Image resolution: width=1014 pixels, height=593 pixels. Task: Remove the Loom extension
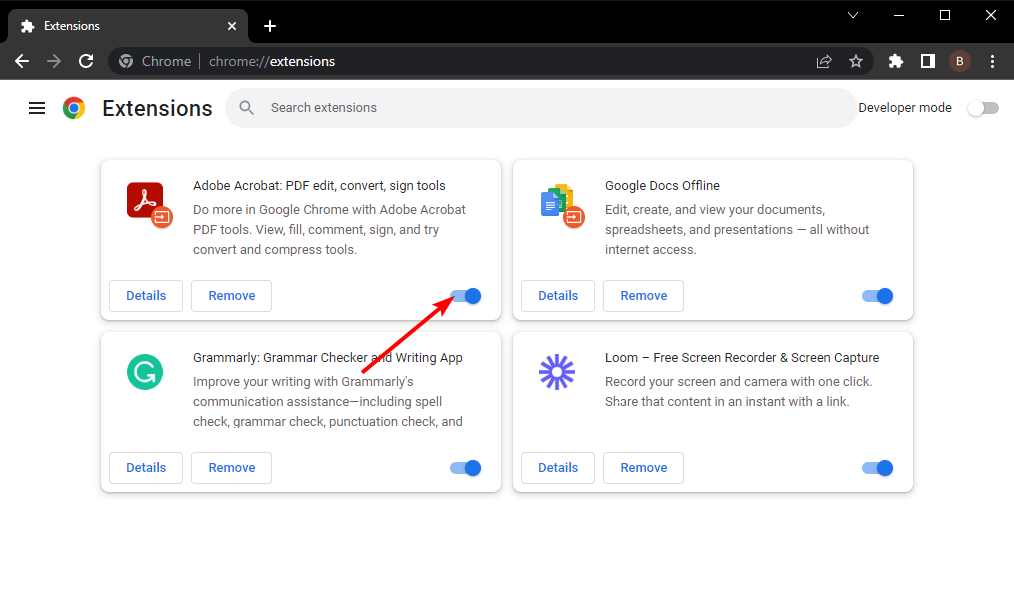[643, 468]
